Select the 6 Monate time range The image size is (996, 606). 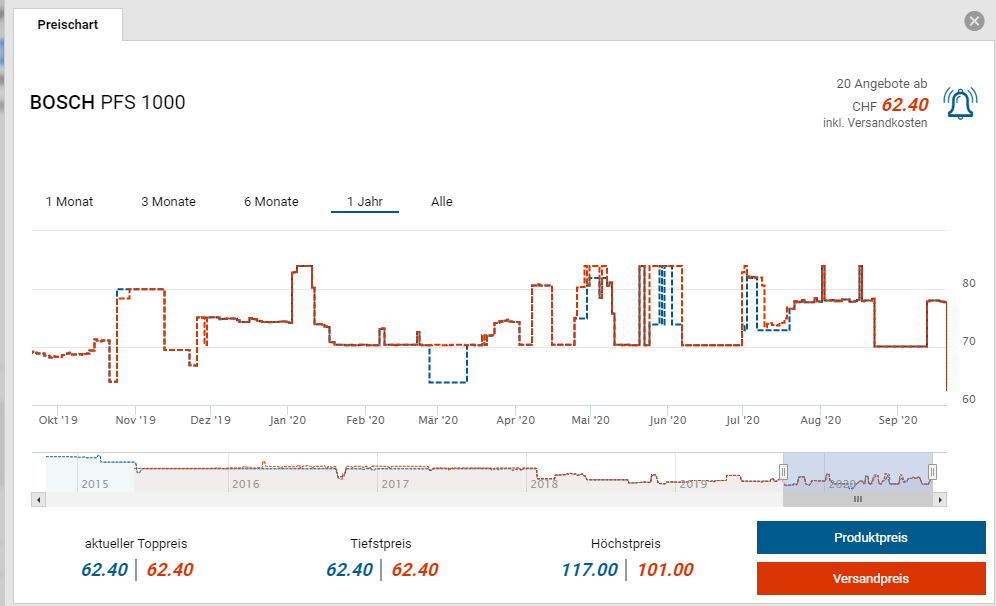click(271, 202)
